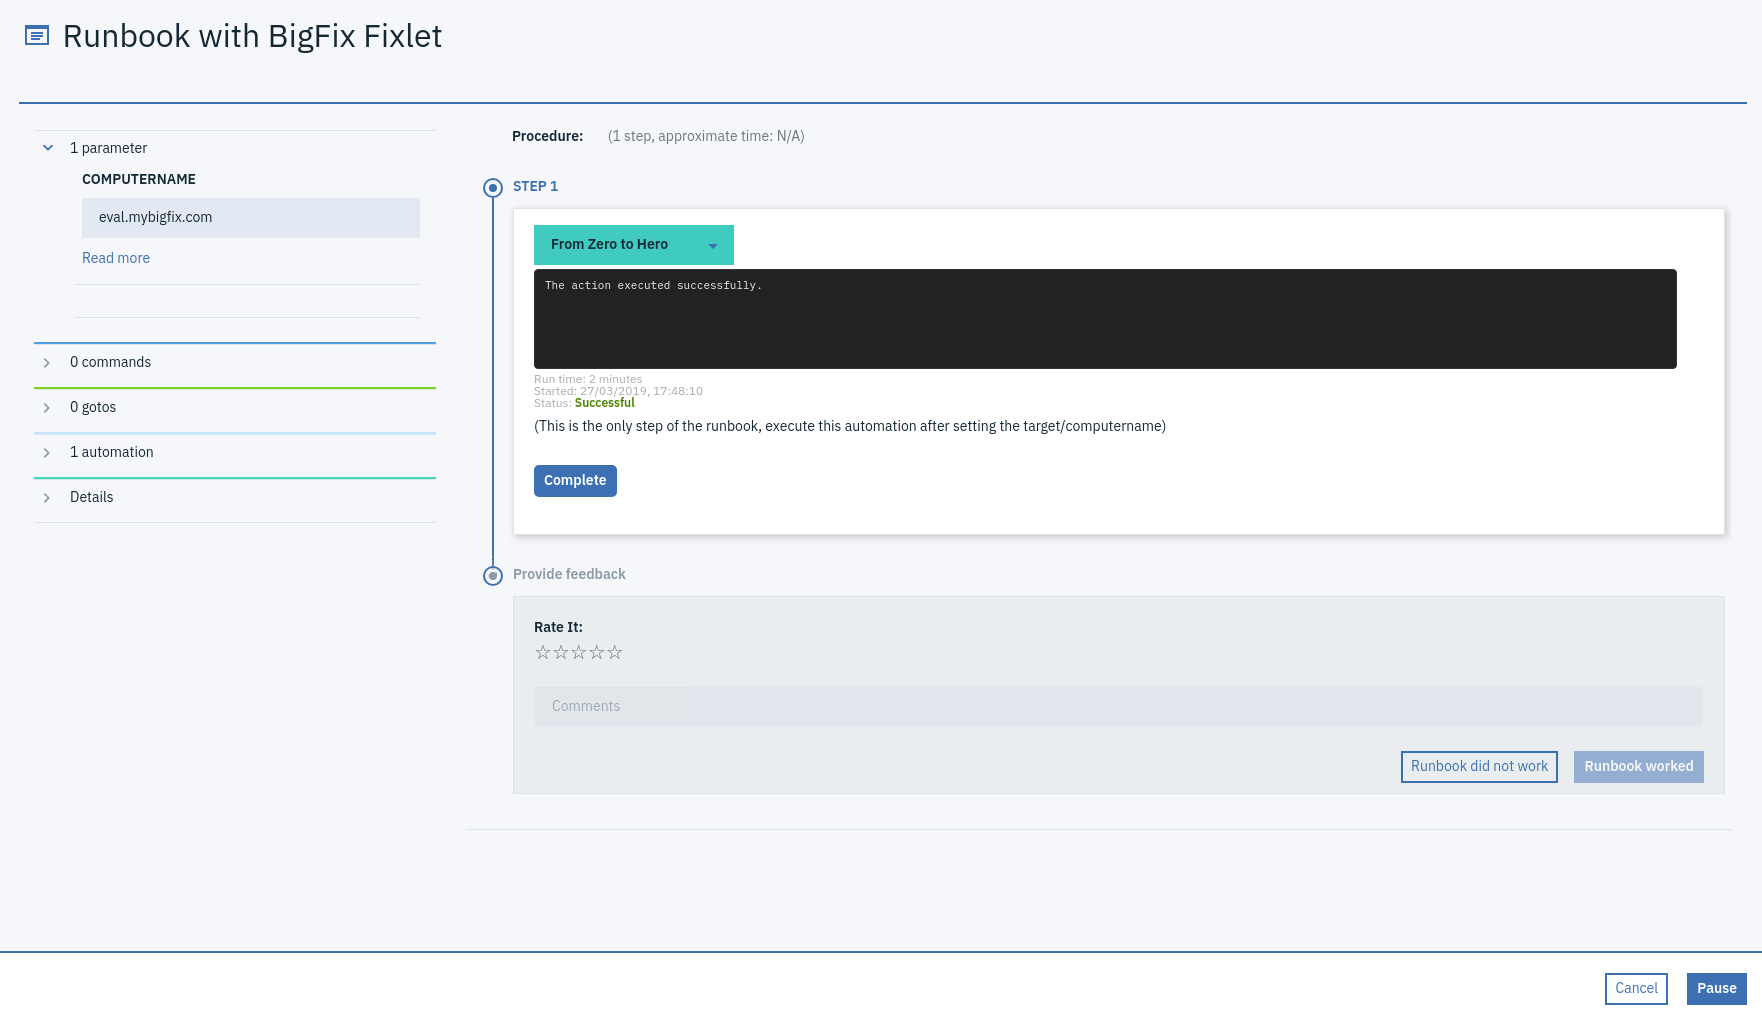1762x1013 pixels.
Task: Rate the runbook five stars
Action: point(615,652)
